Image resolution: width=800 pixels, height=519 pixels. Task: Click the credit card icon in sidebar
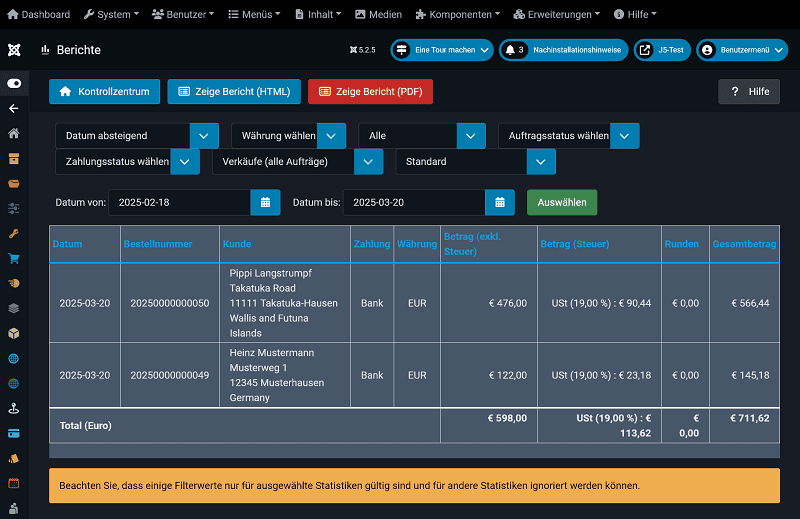14,433
